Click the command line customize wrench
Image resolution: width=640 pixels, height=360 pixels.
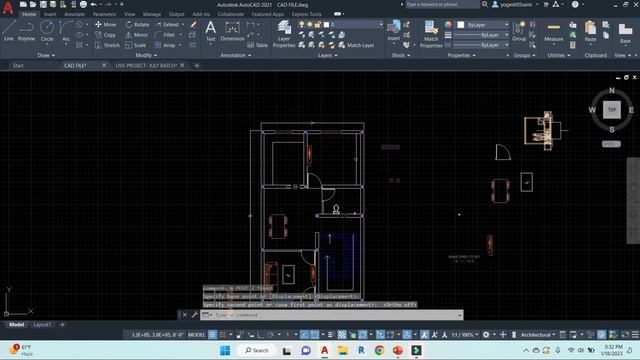194,315
